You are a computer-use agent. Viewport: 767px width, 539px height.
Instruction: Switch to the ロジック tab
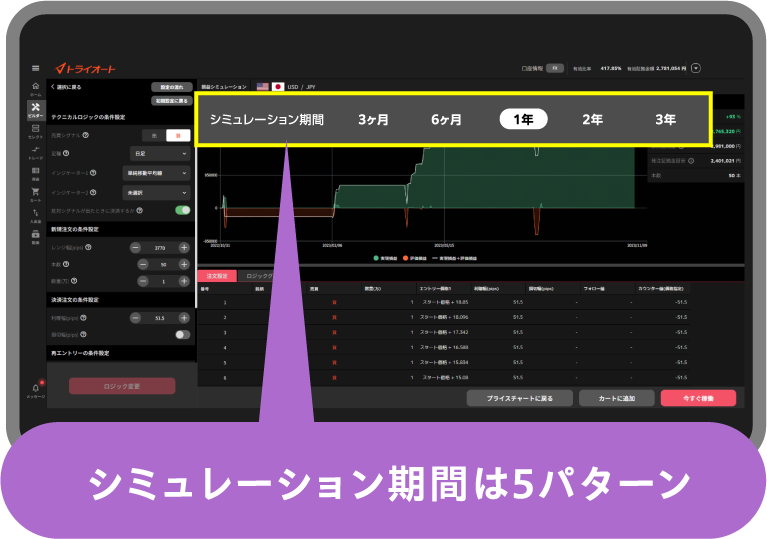[x=258, y=276]
